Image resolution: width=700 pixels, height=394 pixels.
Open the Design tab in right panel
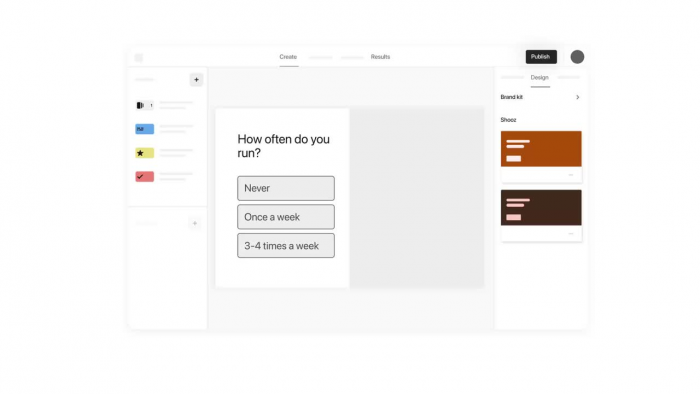pyautogui.click(x=540, y=78)
